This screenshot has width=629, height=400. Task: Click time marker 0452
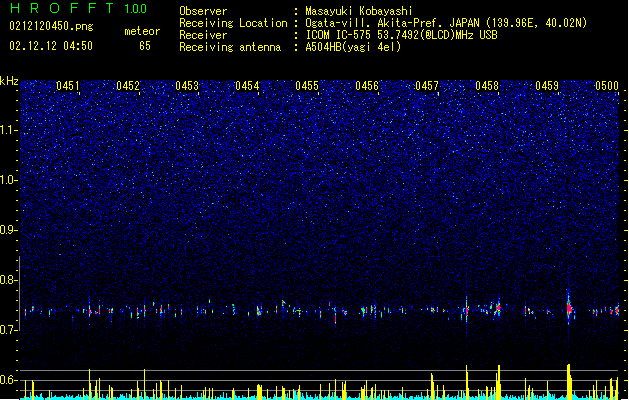pyautogui.click(x=128, y=86)
